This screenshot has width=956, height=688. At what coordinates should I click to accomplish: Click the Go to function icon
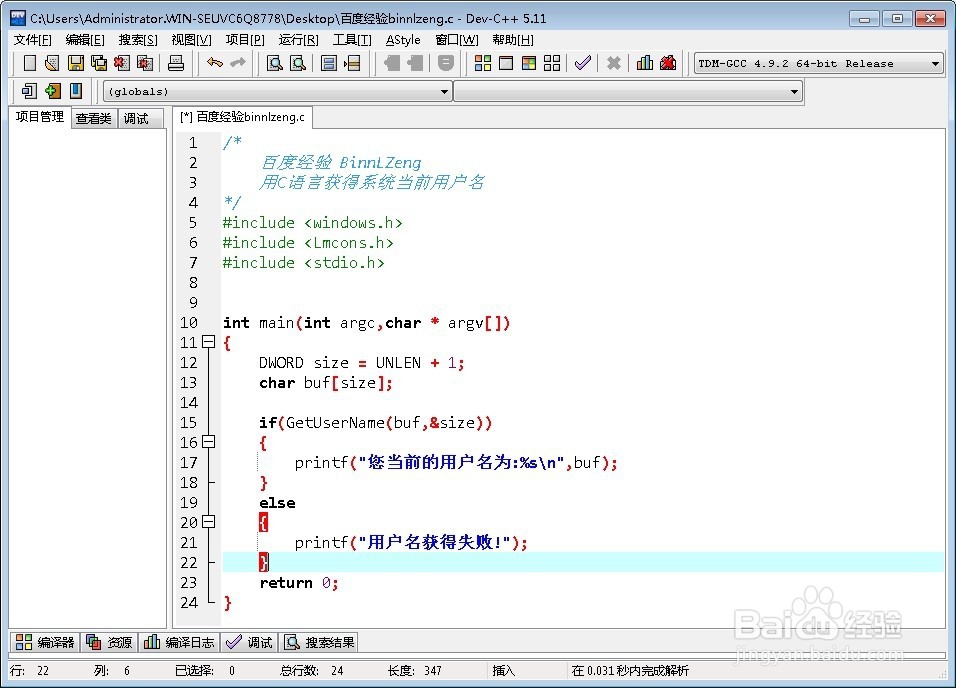click(329, 63)
